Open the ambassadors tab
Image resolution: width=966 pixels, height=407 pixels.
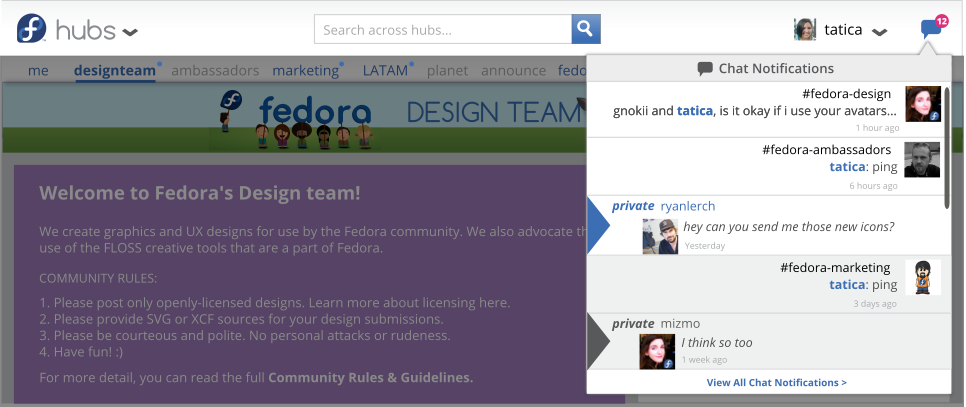(215, 70)
